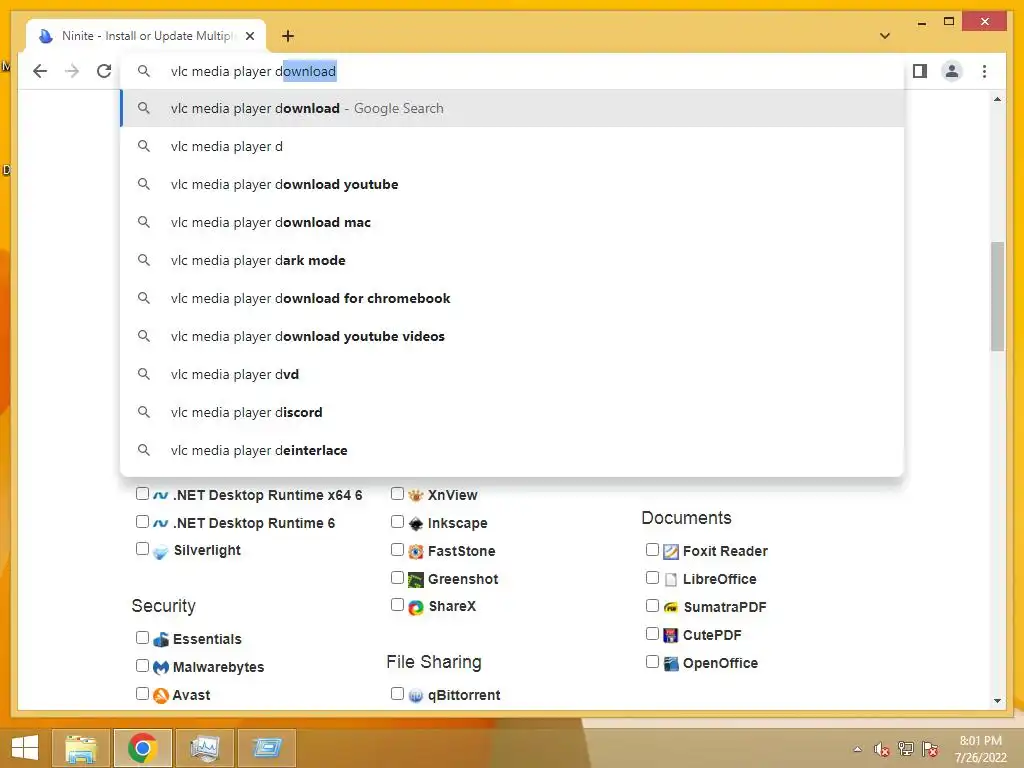Go back with the browser back arrow
This screenshot has width=1024, height=768.
click(40, 71)
